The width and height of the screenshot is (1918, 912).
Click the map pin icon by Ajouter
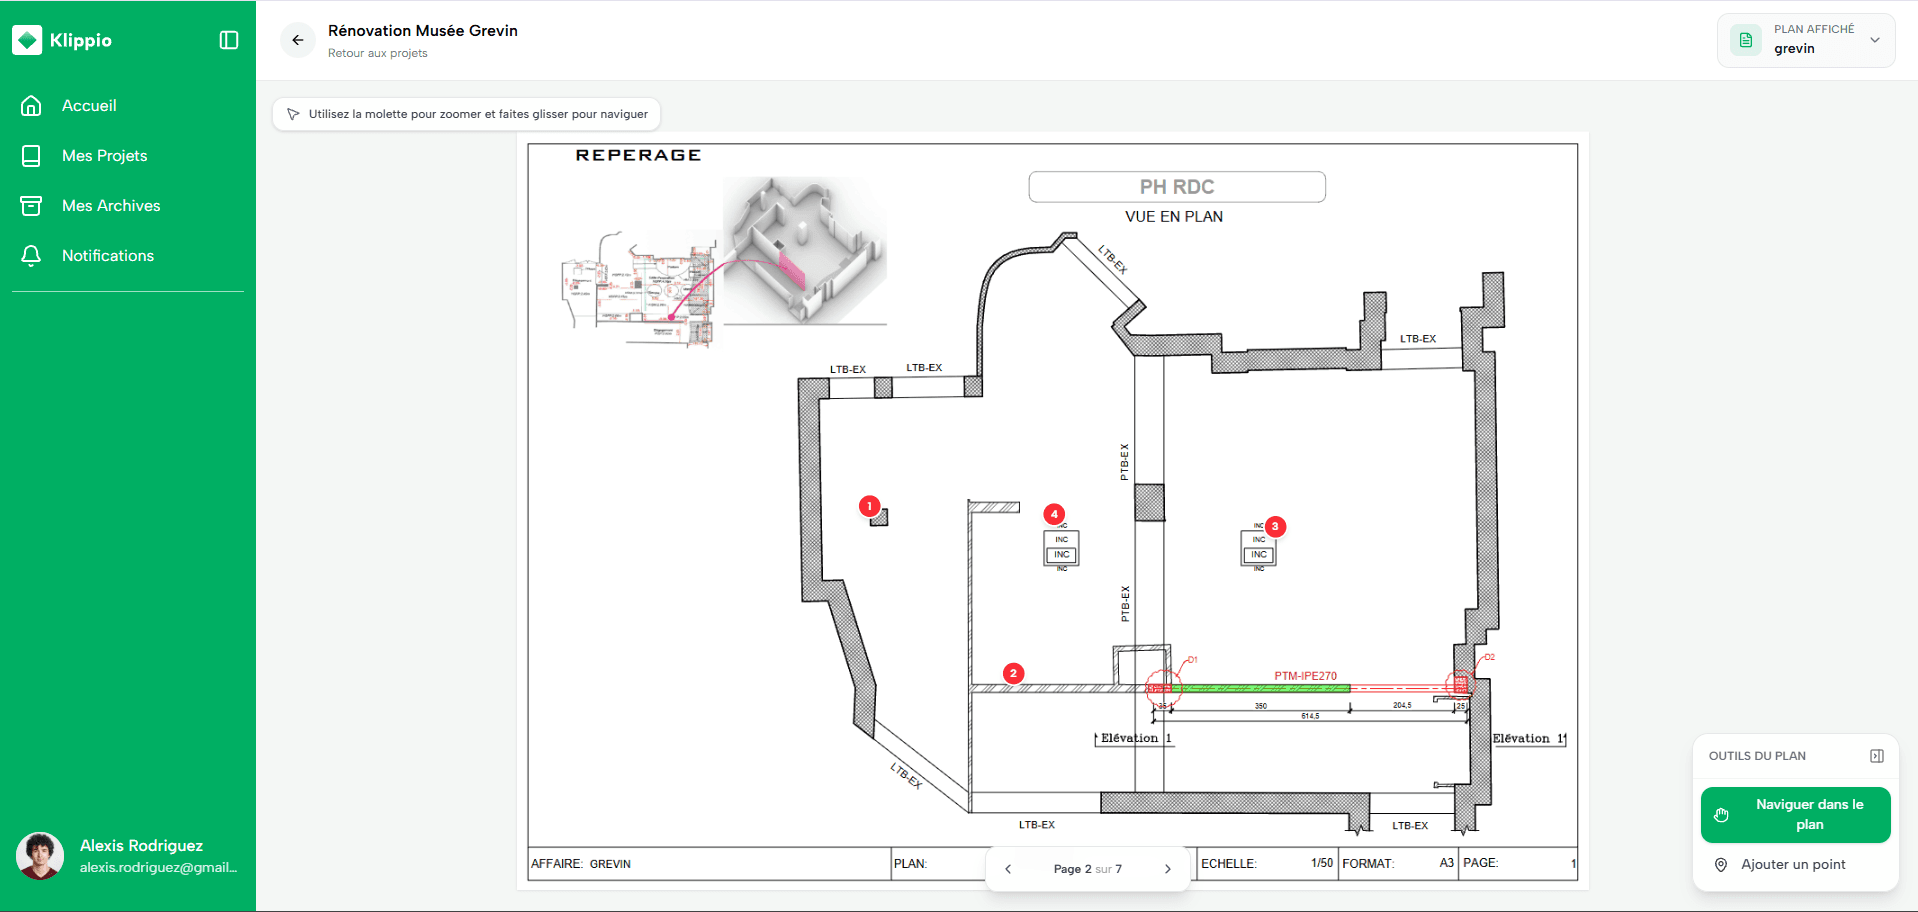click(x=1721, y=865)
